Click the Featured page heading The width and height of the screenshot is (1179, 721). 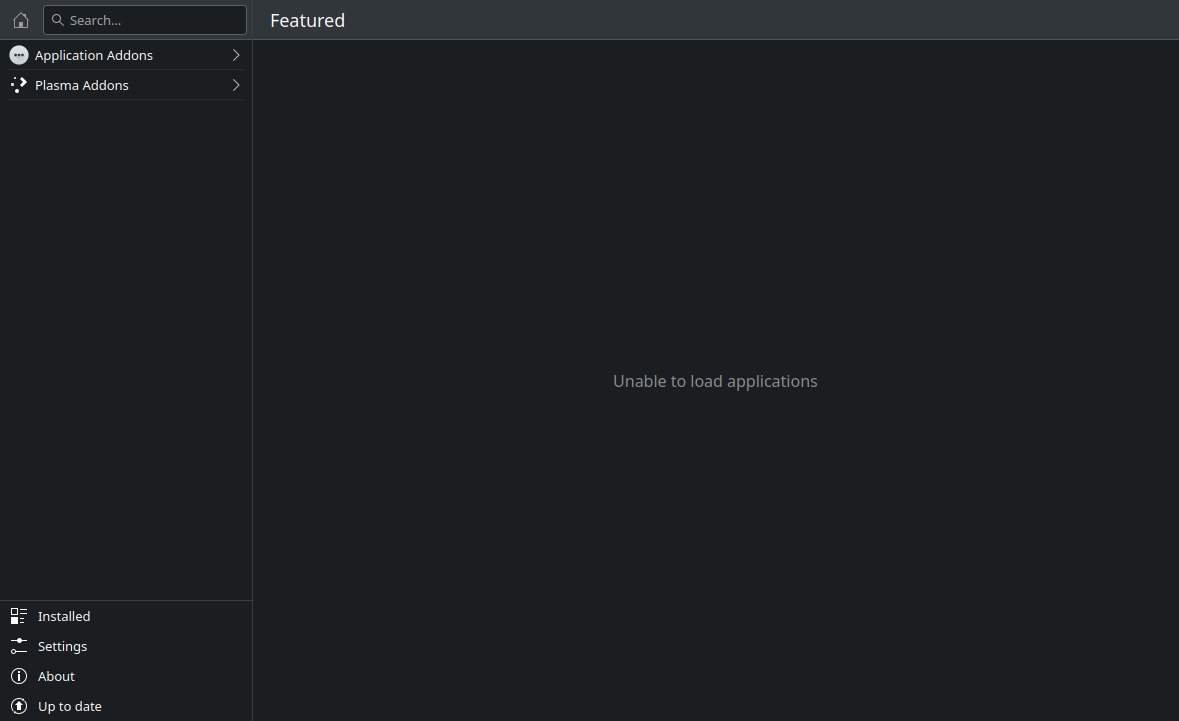[x=308, y=20]
